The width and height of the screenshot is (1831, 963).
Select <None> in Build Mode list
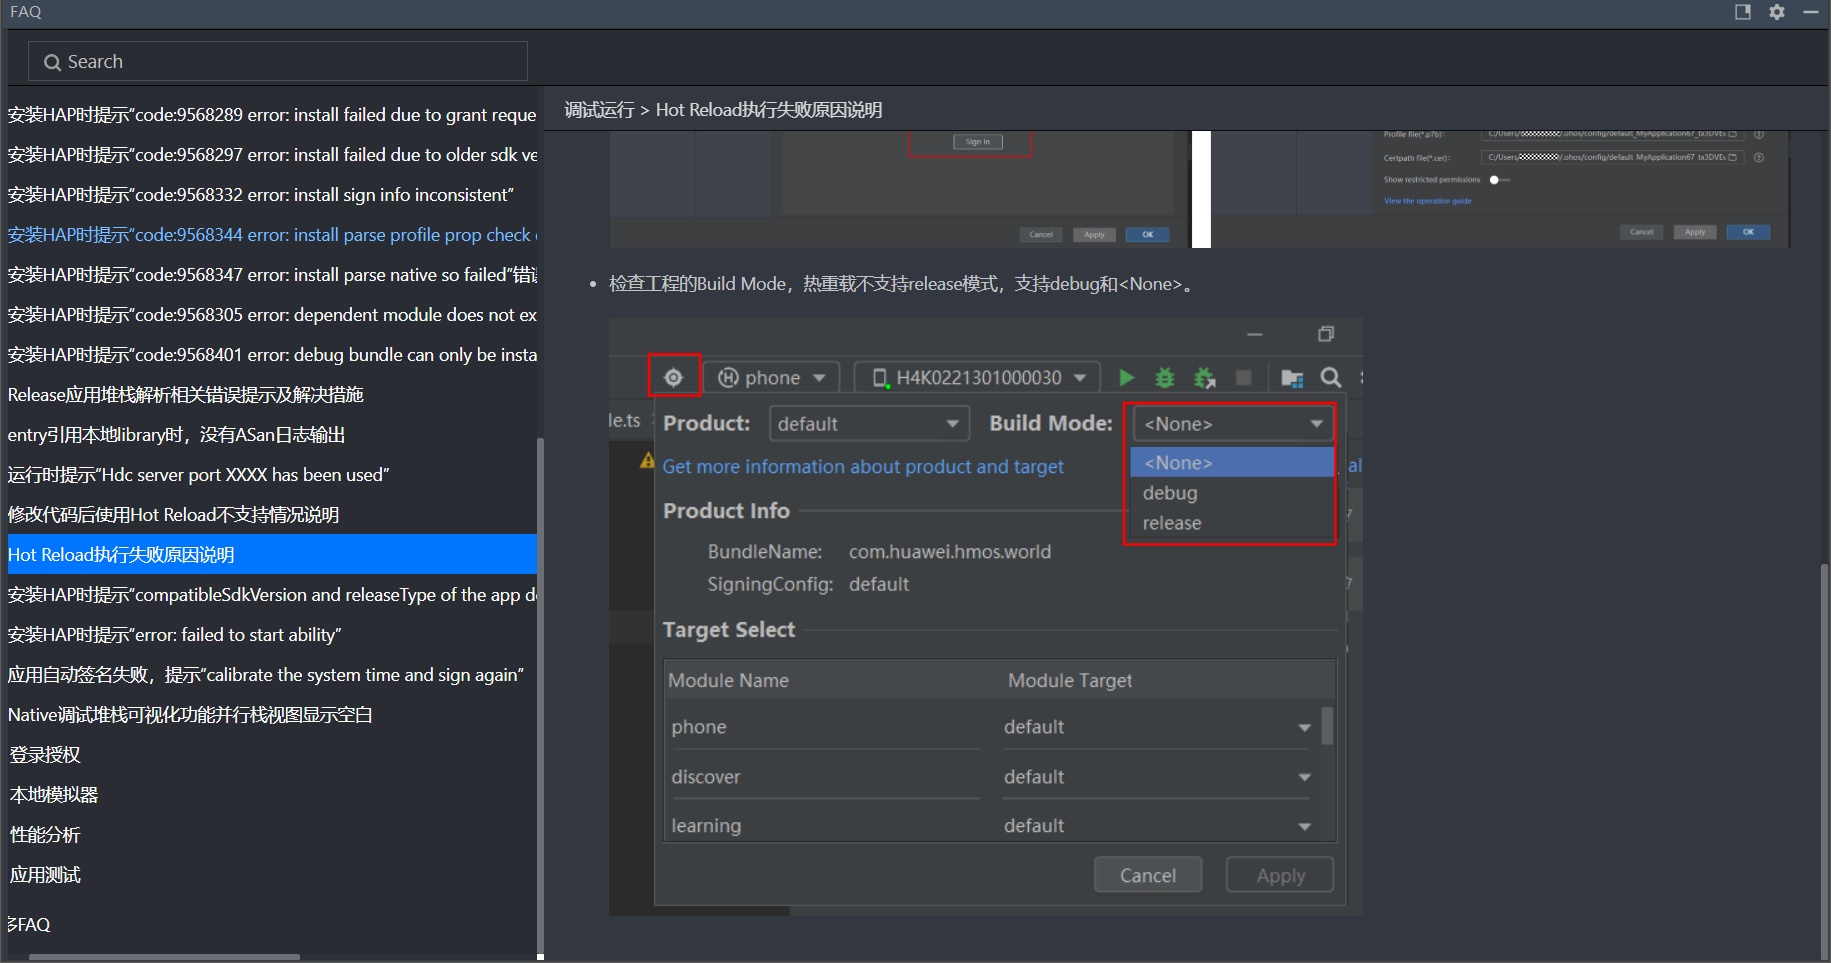coord(1232,463)
